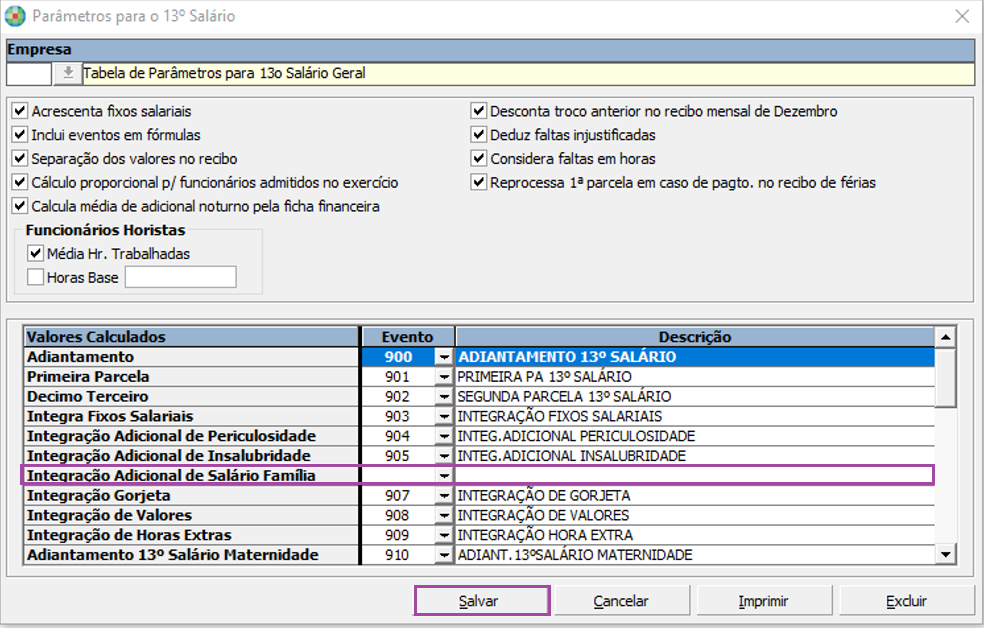Image resolution: width=984 pixels, height=628 pixels.
Task: Toggle Acrescenta fixos salariais checkbox
Action: coord(20,111)
